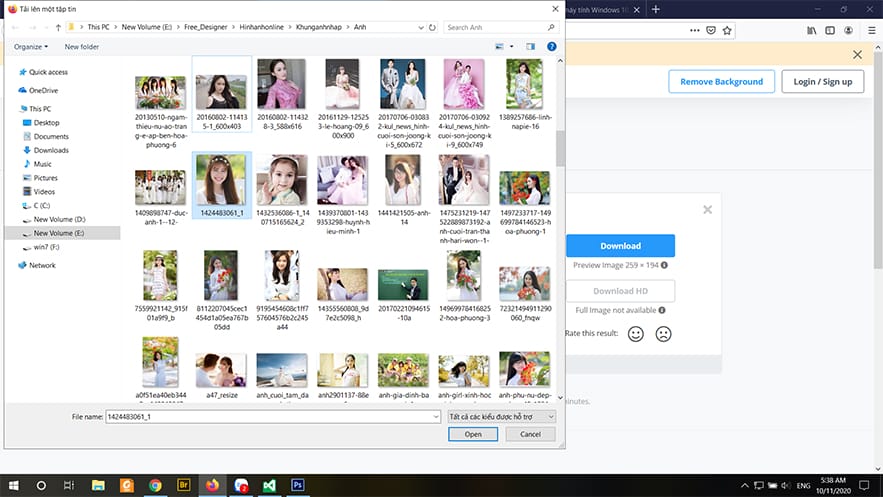This screenshot has height=497, width=883.
Task: Click the Up one level arrow
Action: (58, 27)
